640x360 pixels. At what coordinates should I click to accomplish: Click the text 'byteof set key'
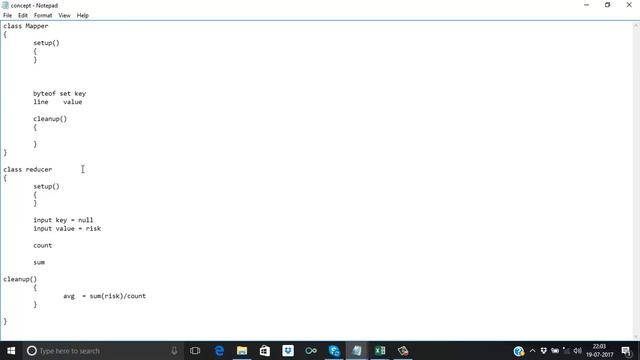(x=60, y=93)
